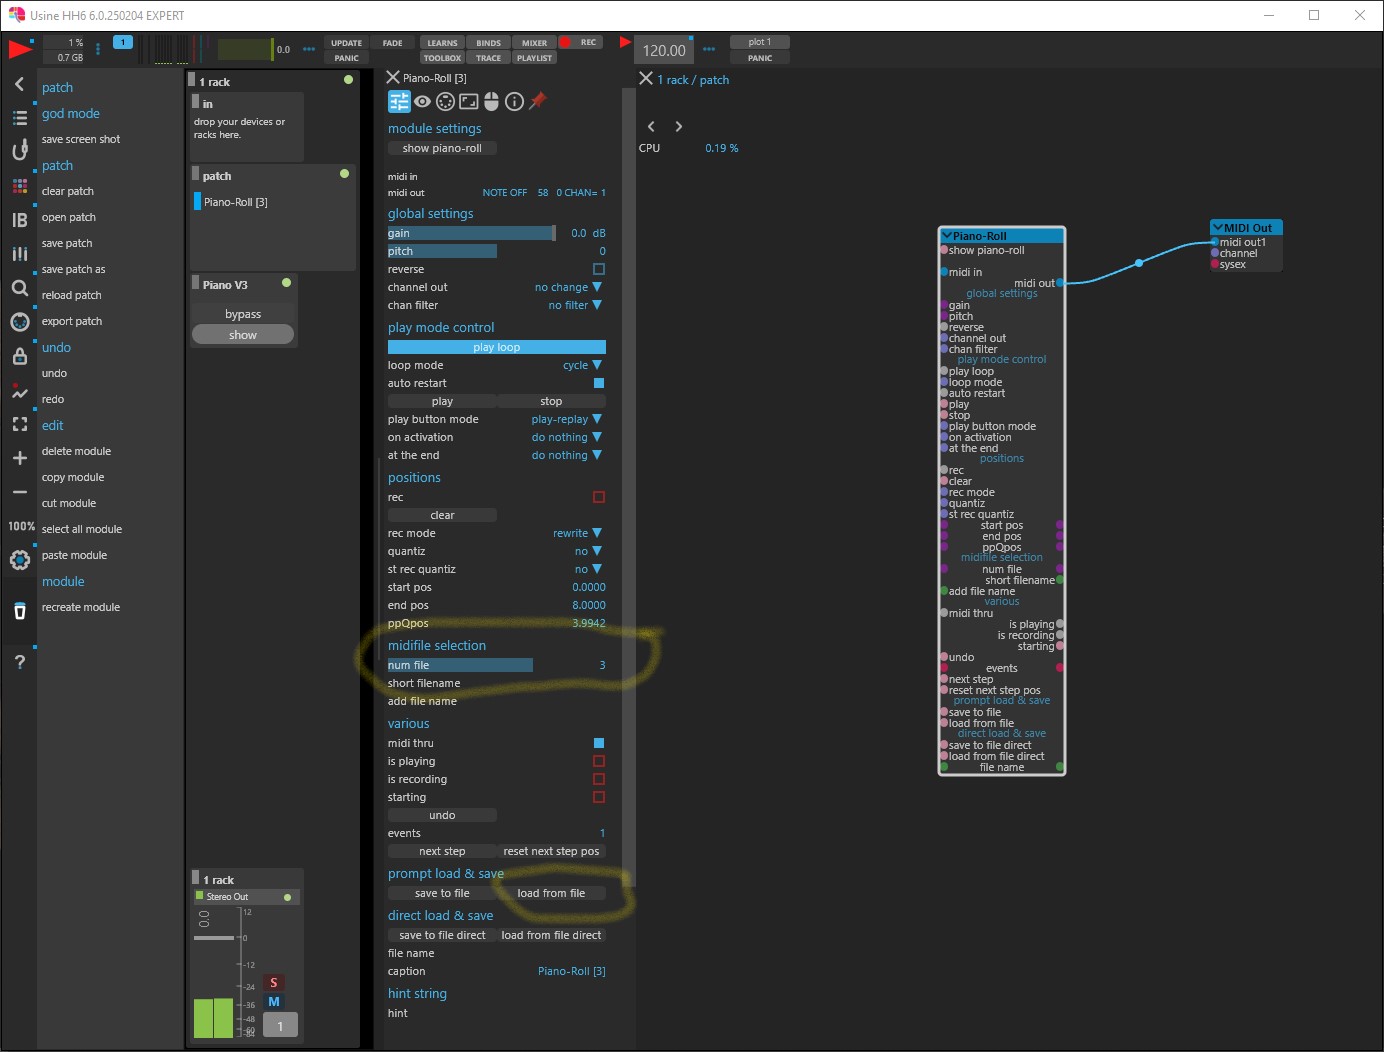Enable the reverse checkbox
1384x1052 pixels.
[x=598, y=269]
